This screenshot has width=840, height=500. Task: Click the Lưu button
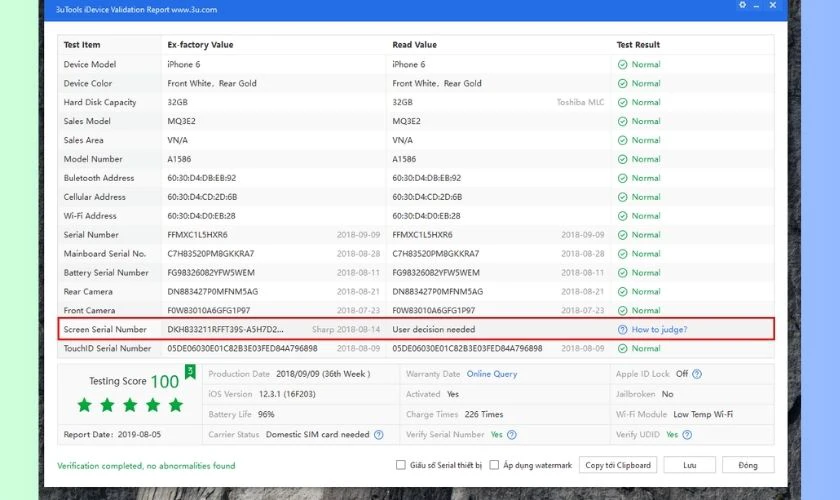click(x=689, y=465)
